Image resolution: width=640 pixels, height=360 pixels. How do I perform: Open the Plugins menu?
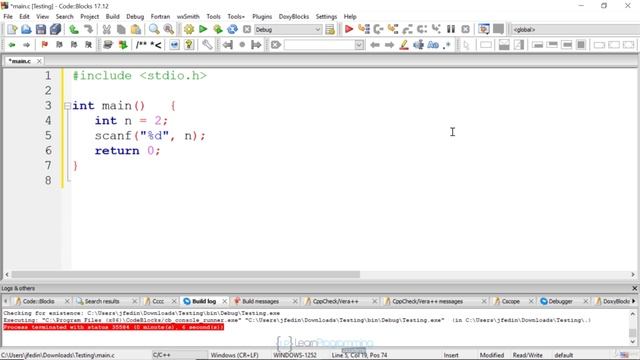pos(262,16)
